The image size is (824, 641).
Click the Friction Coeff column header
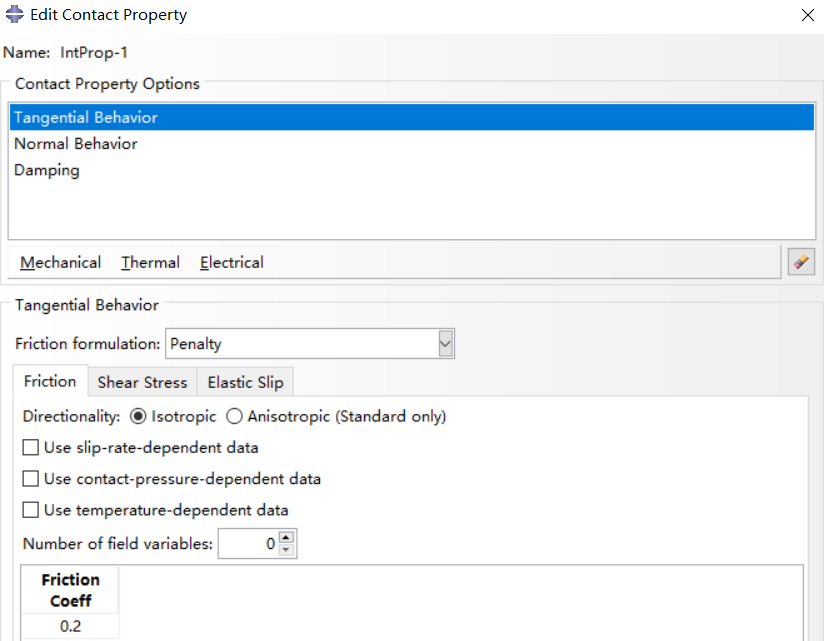coord(70,590)
